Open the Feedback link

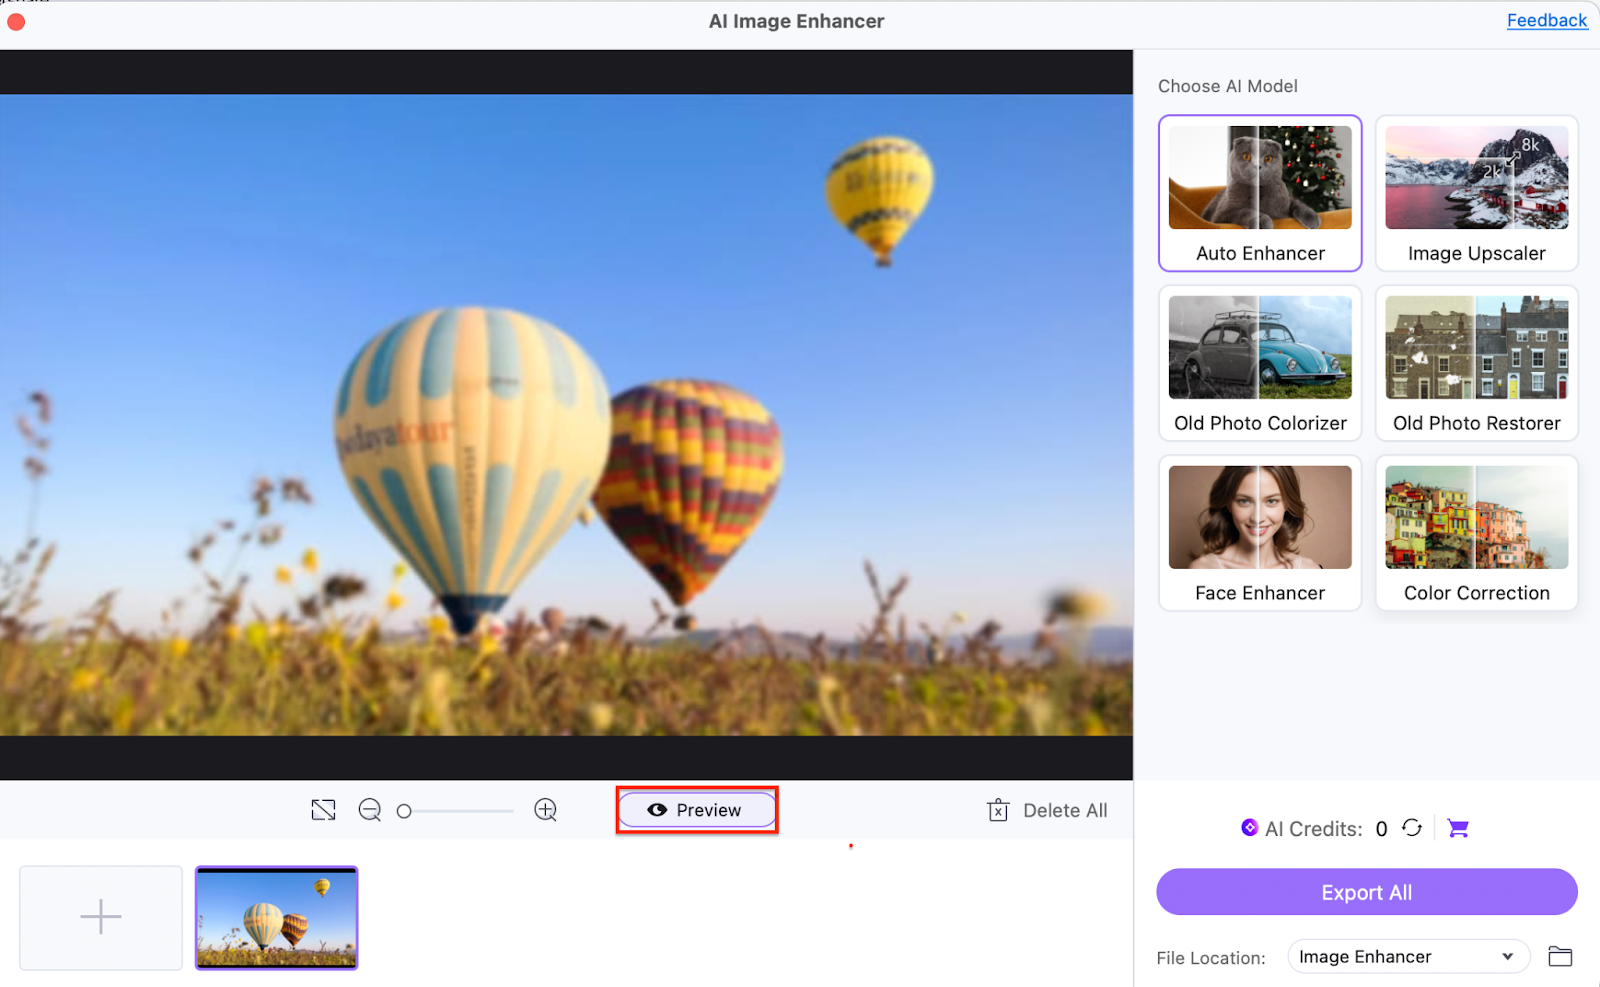pos(1546,20)
